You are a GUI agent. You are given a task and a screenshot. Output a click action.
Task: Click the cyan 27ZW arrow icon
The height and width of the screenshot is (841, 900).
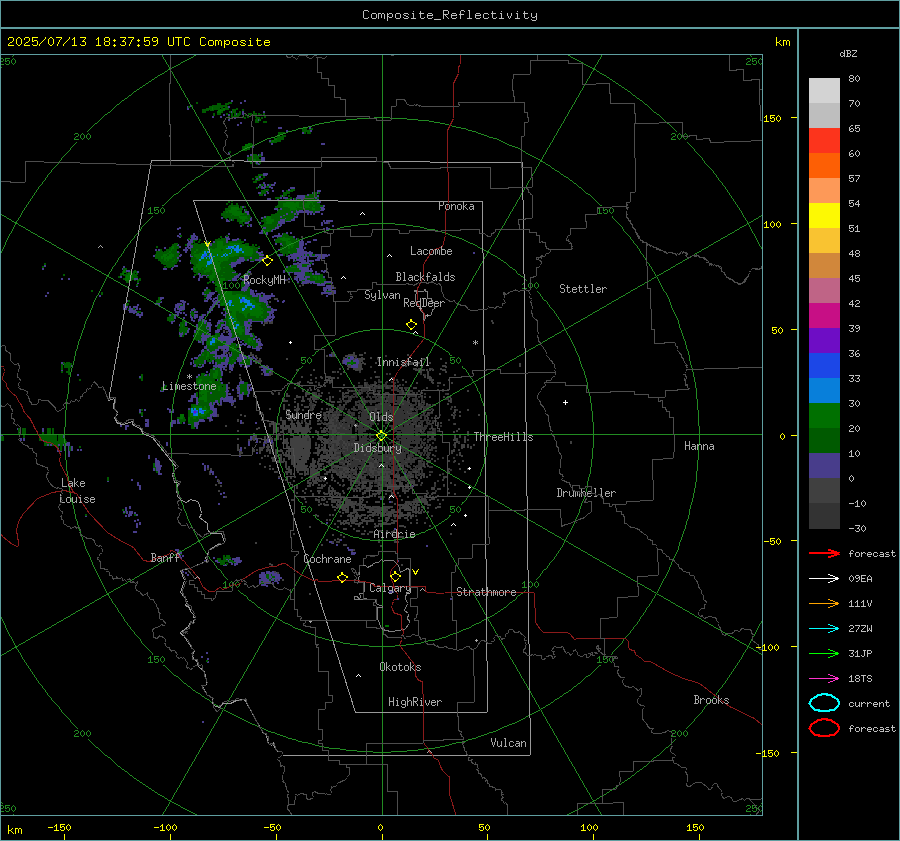click(824, 629)
